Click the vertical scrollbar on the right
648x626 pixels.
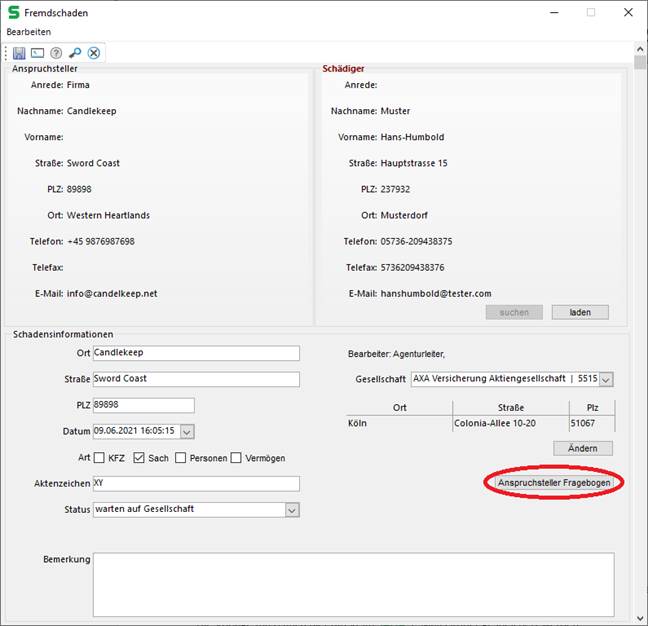639,300
